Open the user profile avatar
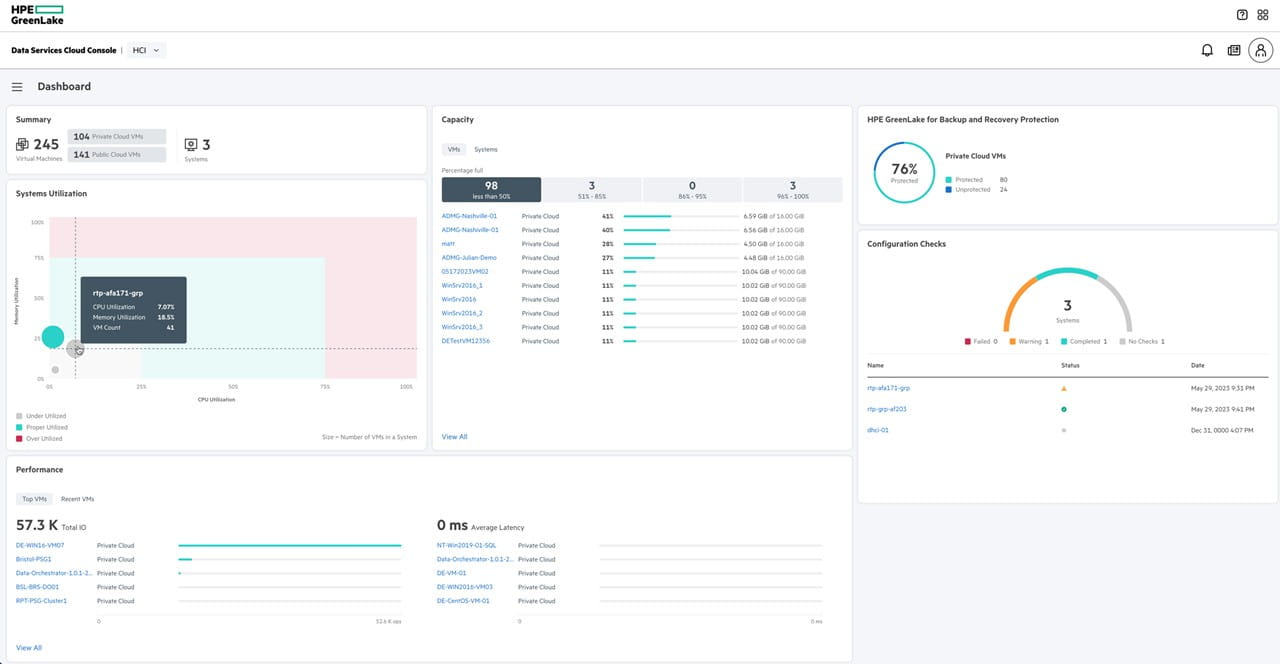Screen dimensions: 1280x664 tap(1260, 50)
